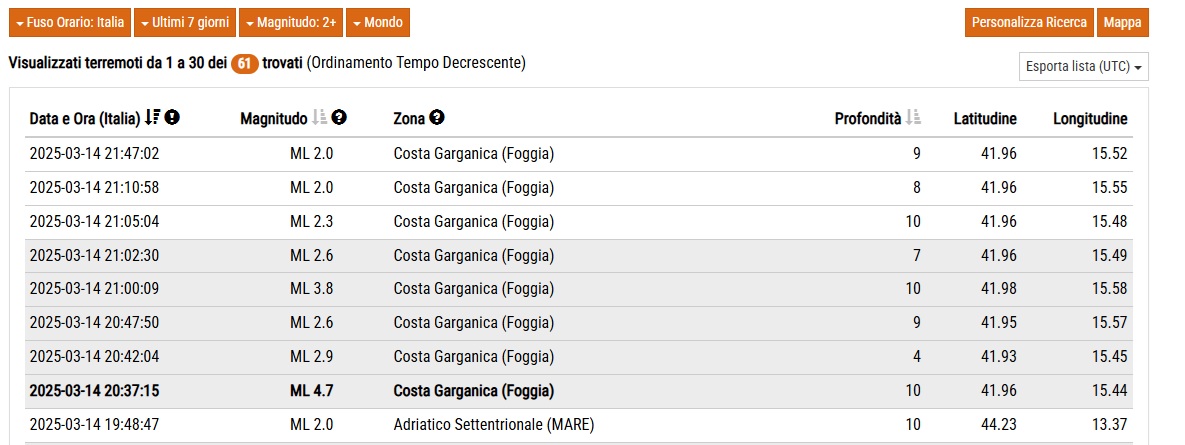
Task: Expand the Ultimi 7 giorni time filter
Action: tap(185, 23)
